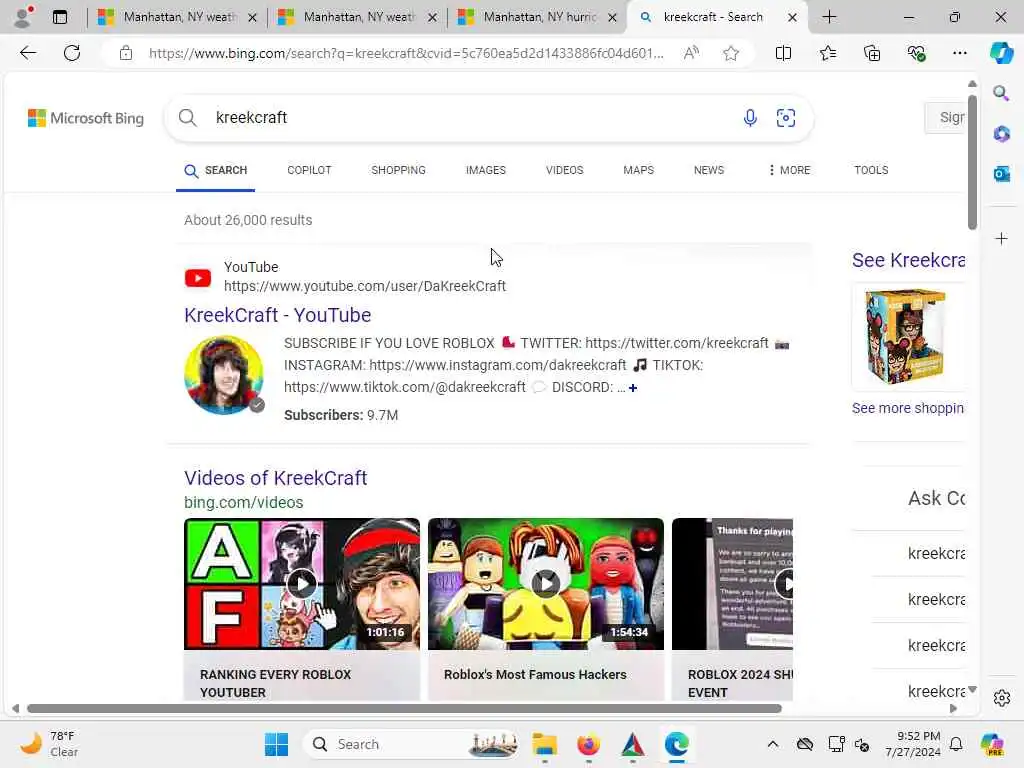Click the vertical page scrollbar
The width and height of the screenshot is (1024, 768).
pos(972,163)
